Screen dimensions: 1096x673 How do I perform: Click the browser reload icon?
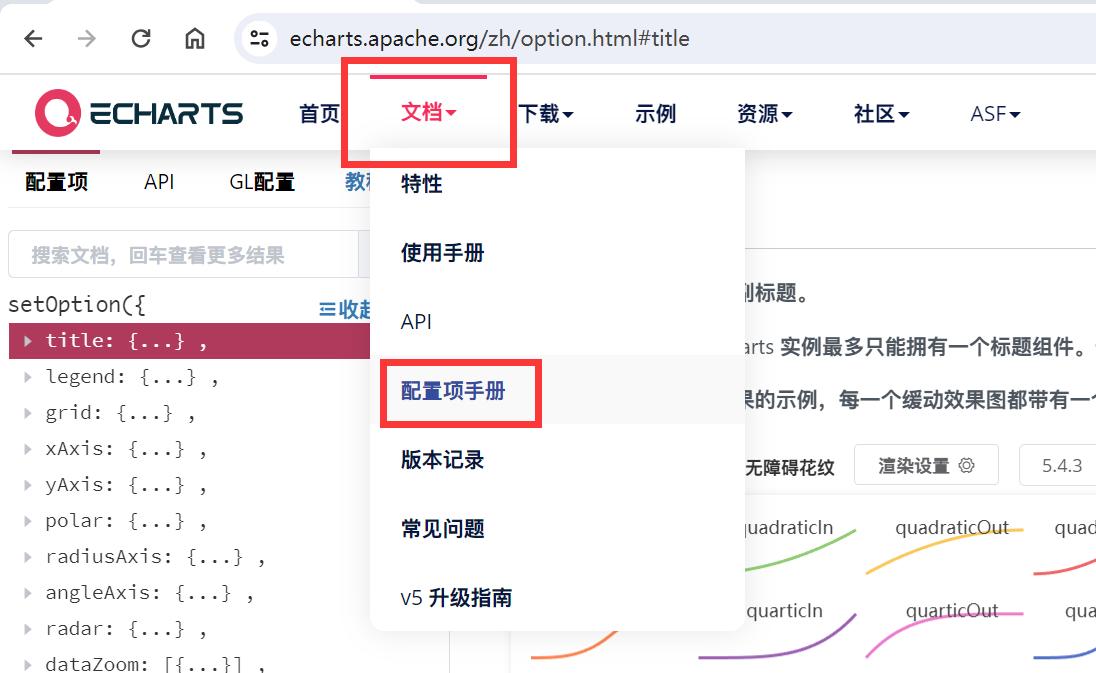[x=141, y=38]
